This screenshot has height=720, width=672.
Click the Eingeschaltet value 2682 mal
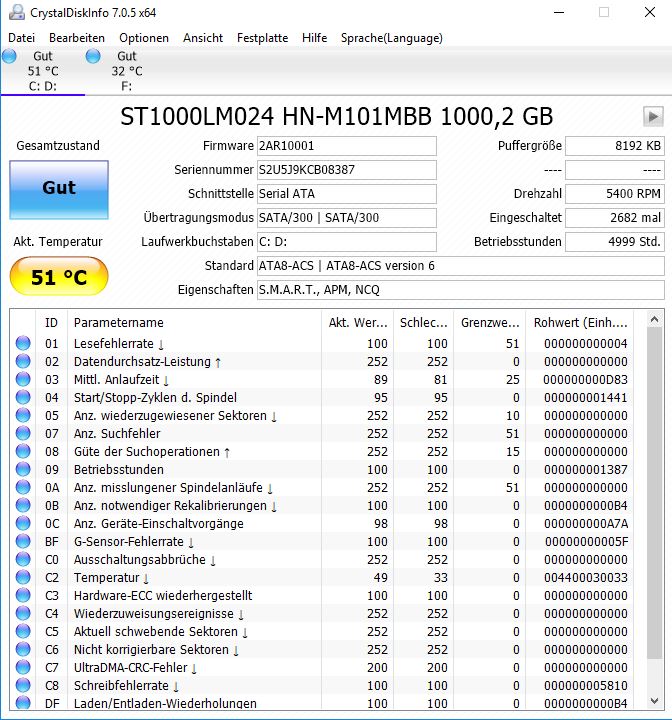[615, 218]
